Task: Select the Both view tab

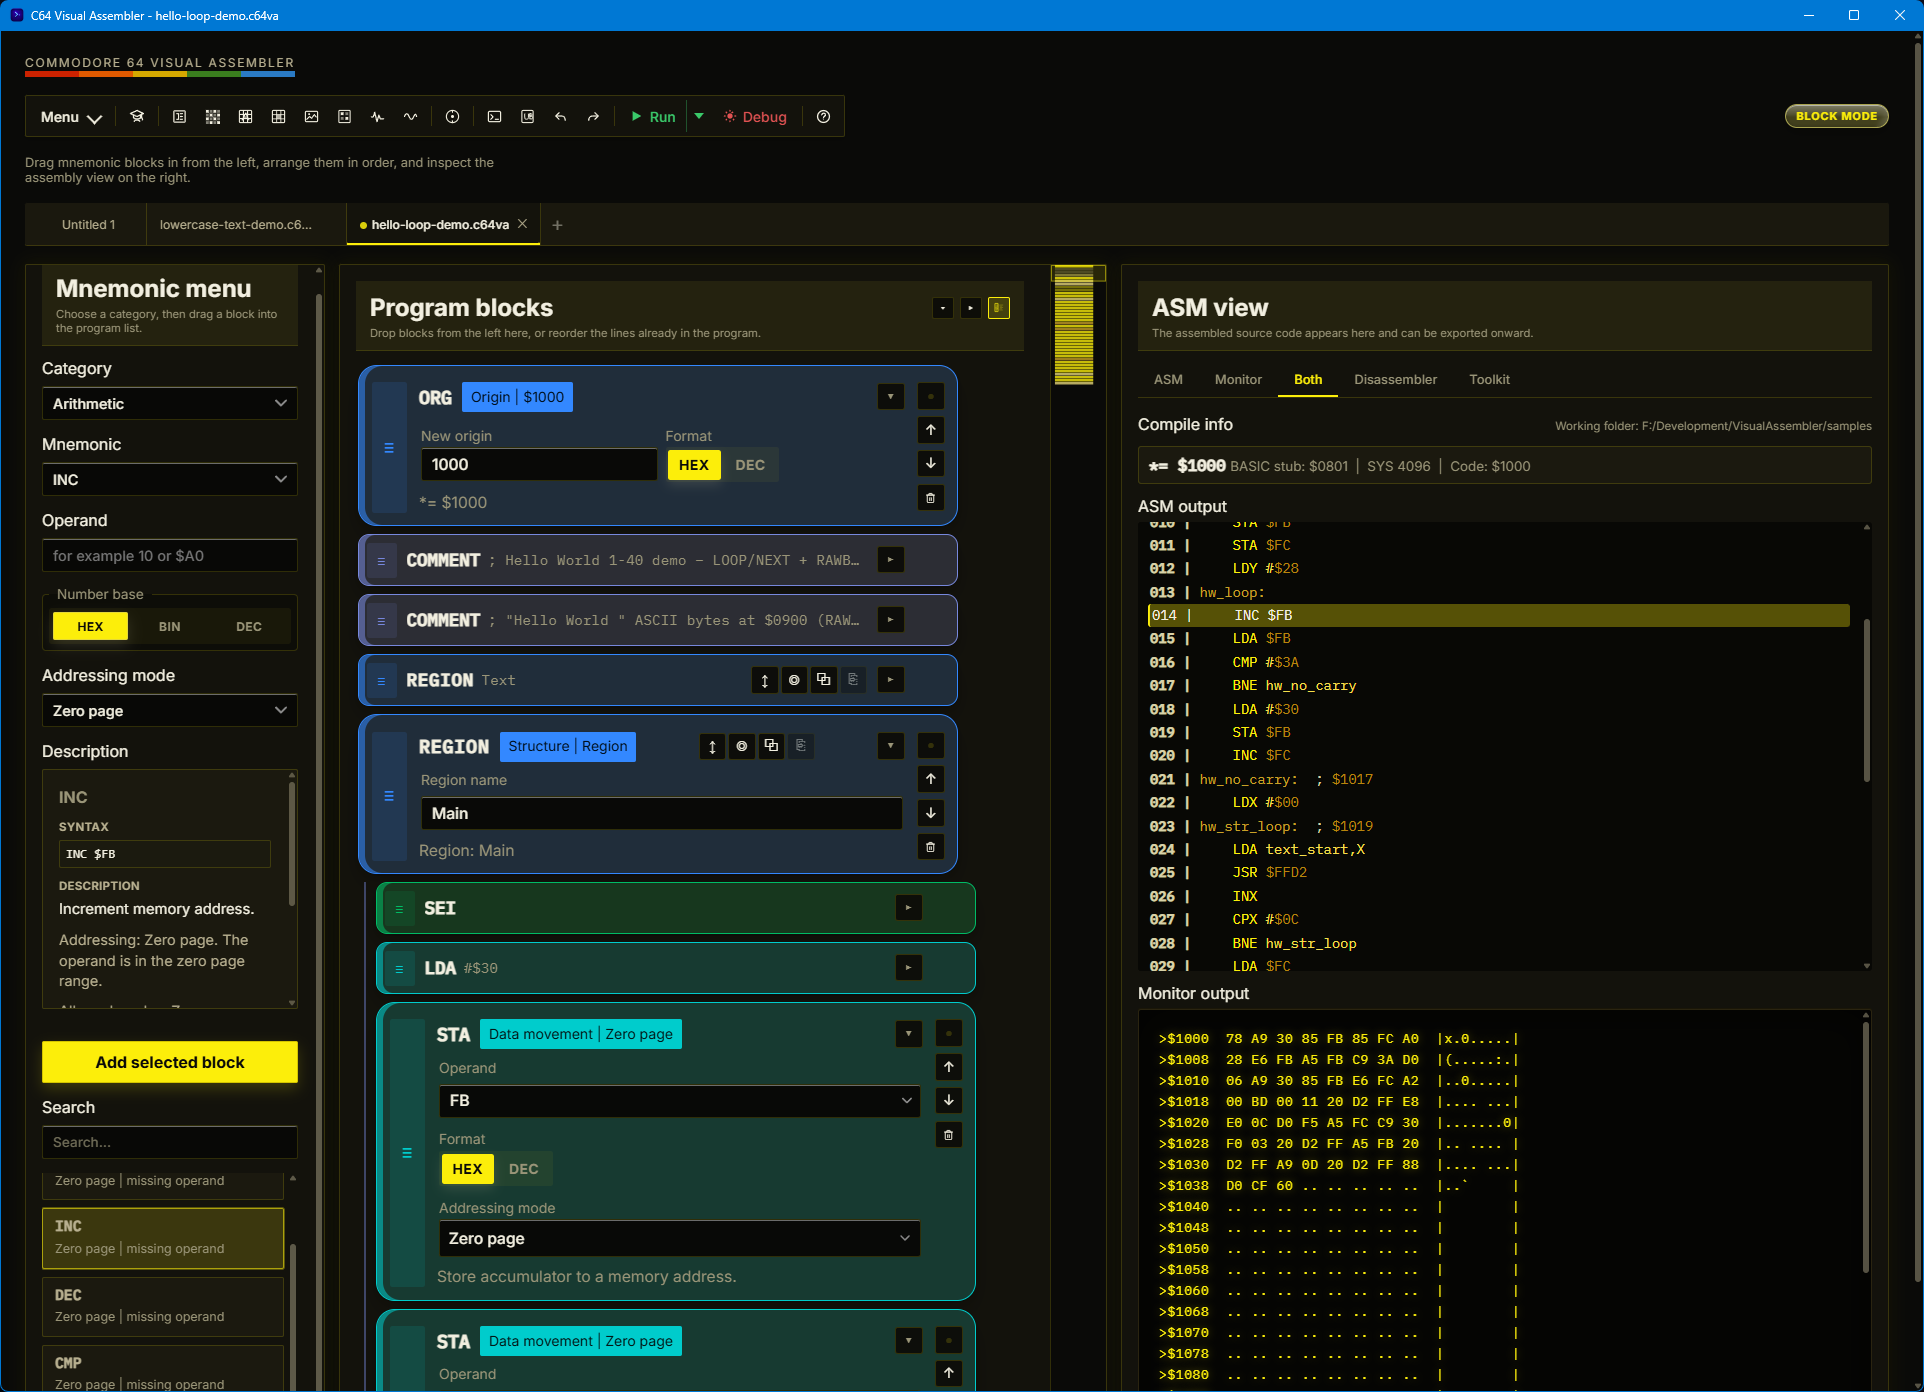Action: 1307,379
